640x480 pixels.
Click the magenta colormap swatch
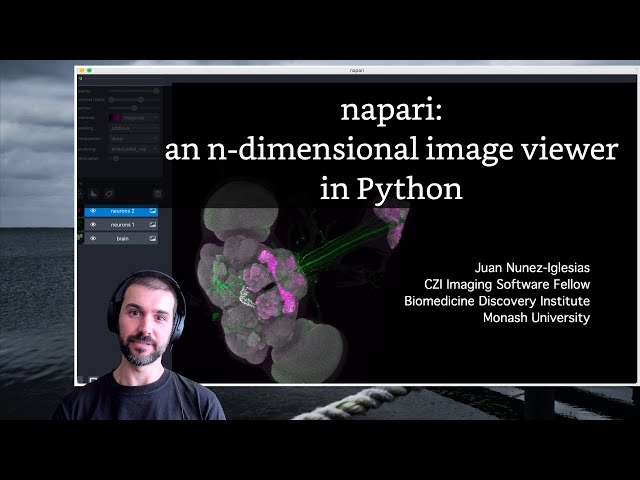pos(115,118)
